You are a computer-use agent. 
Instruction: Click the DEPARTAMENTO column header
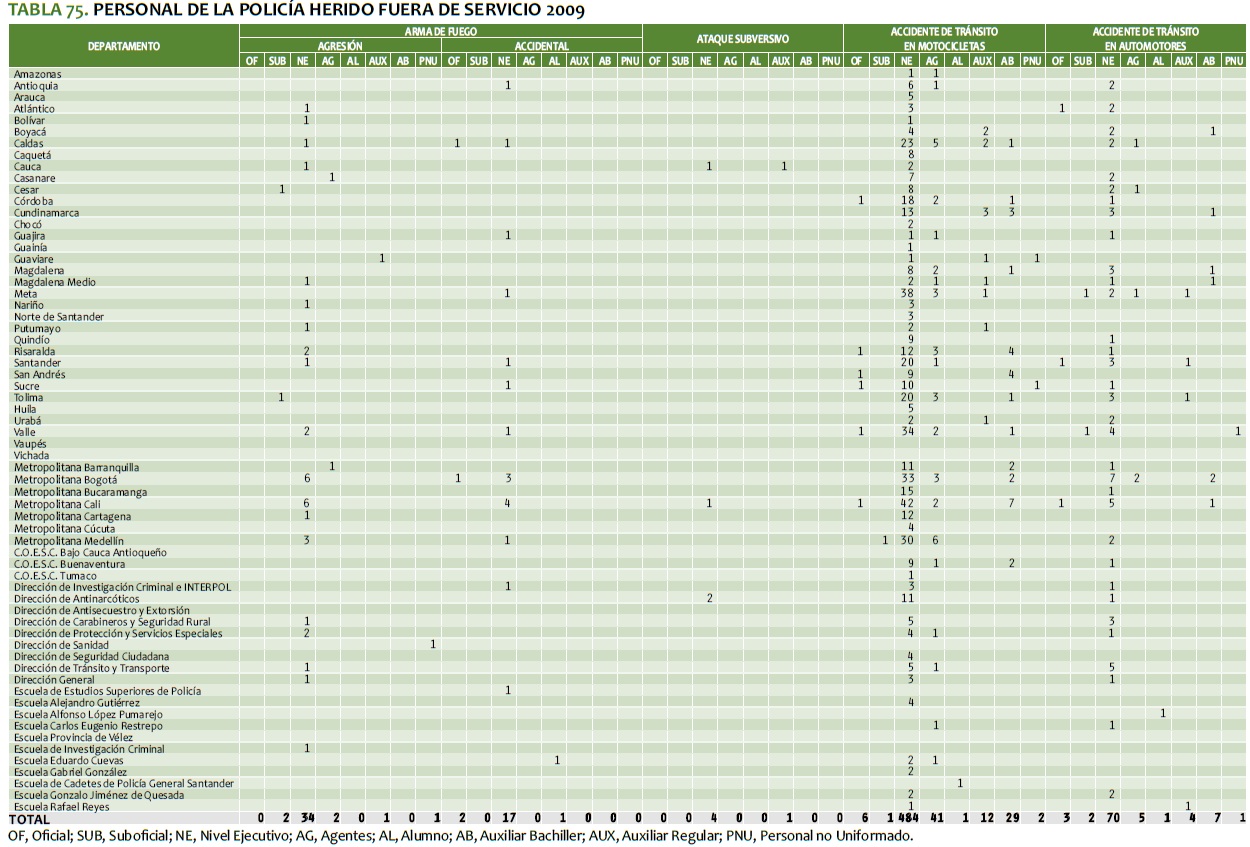pyautogui.click(x=124, y=46)
